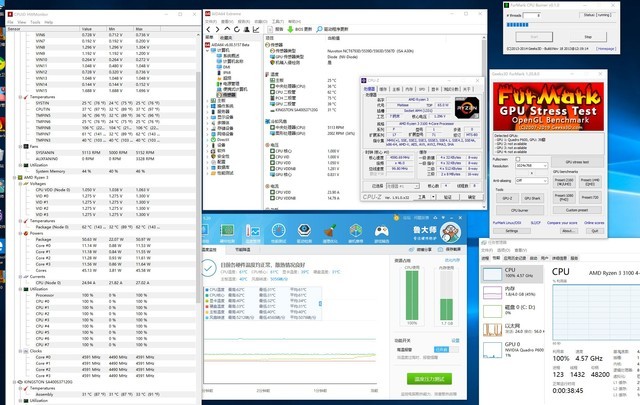Click AIDA64 driver update magnifier
Screen dimensions: 640x405
pyautogui.click(x=320, y=29)
